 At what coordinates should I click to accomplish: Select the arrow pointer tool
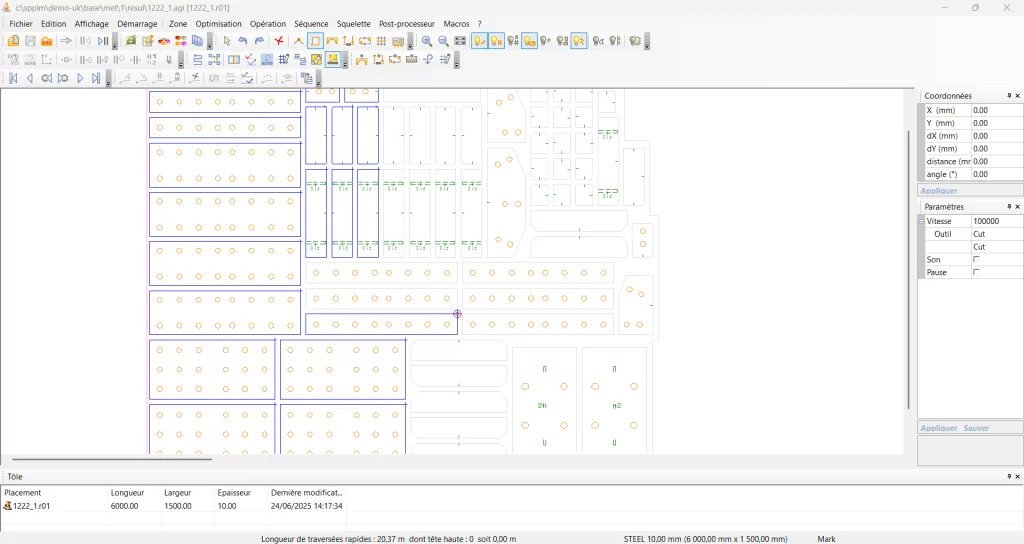click(x=227, y=41)
